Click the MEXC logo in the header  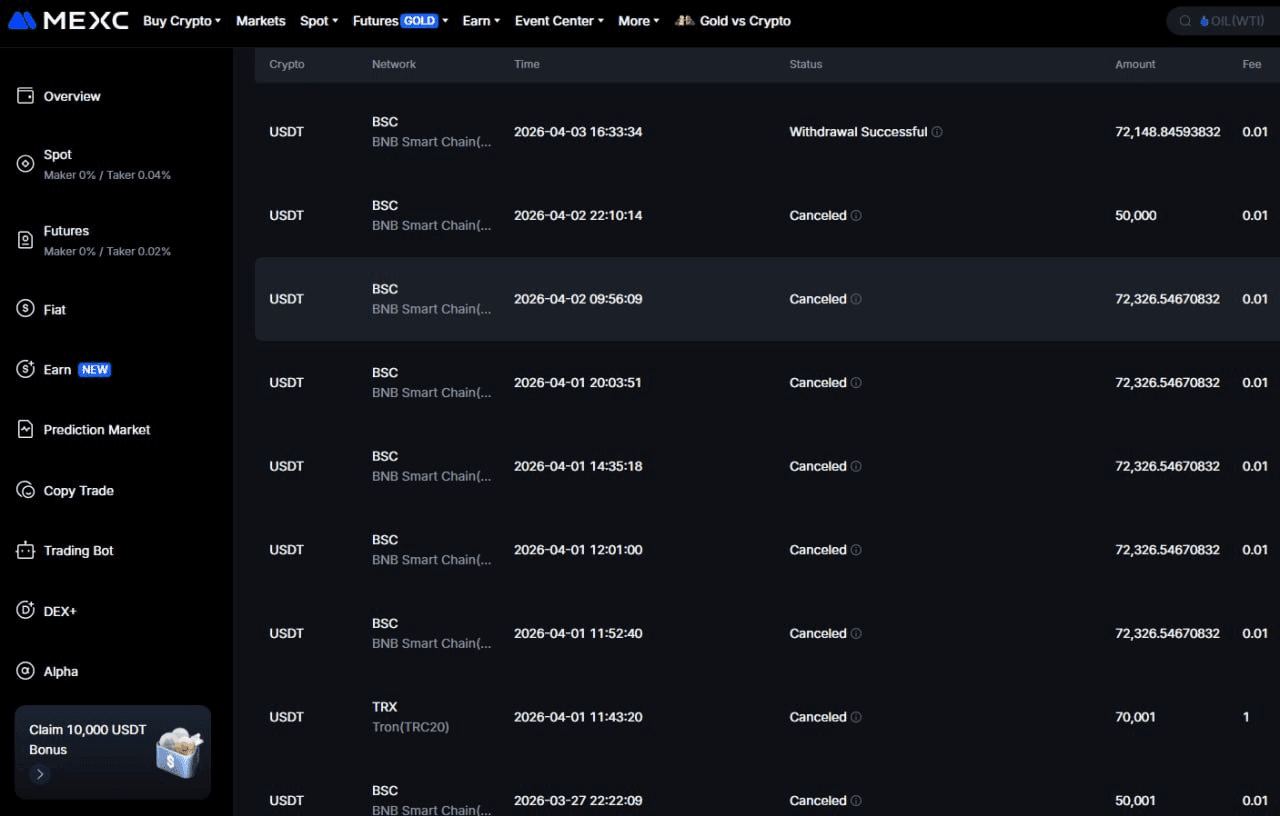pos(68,20)
